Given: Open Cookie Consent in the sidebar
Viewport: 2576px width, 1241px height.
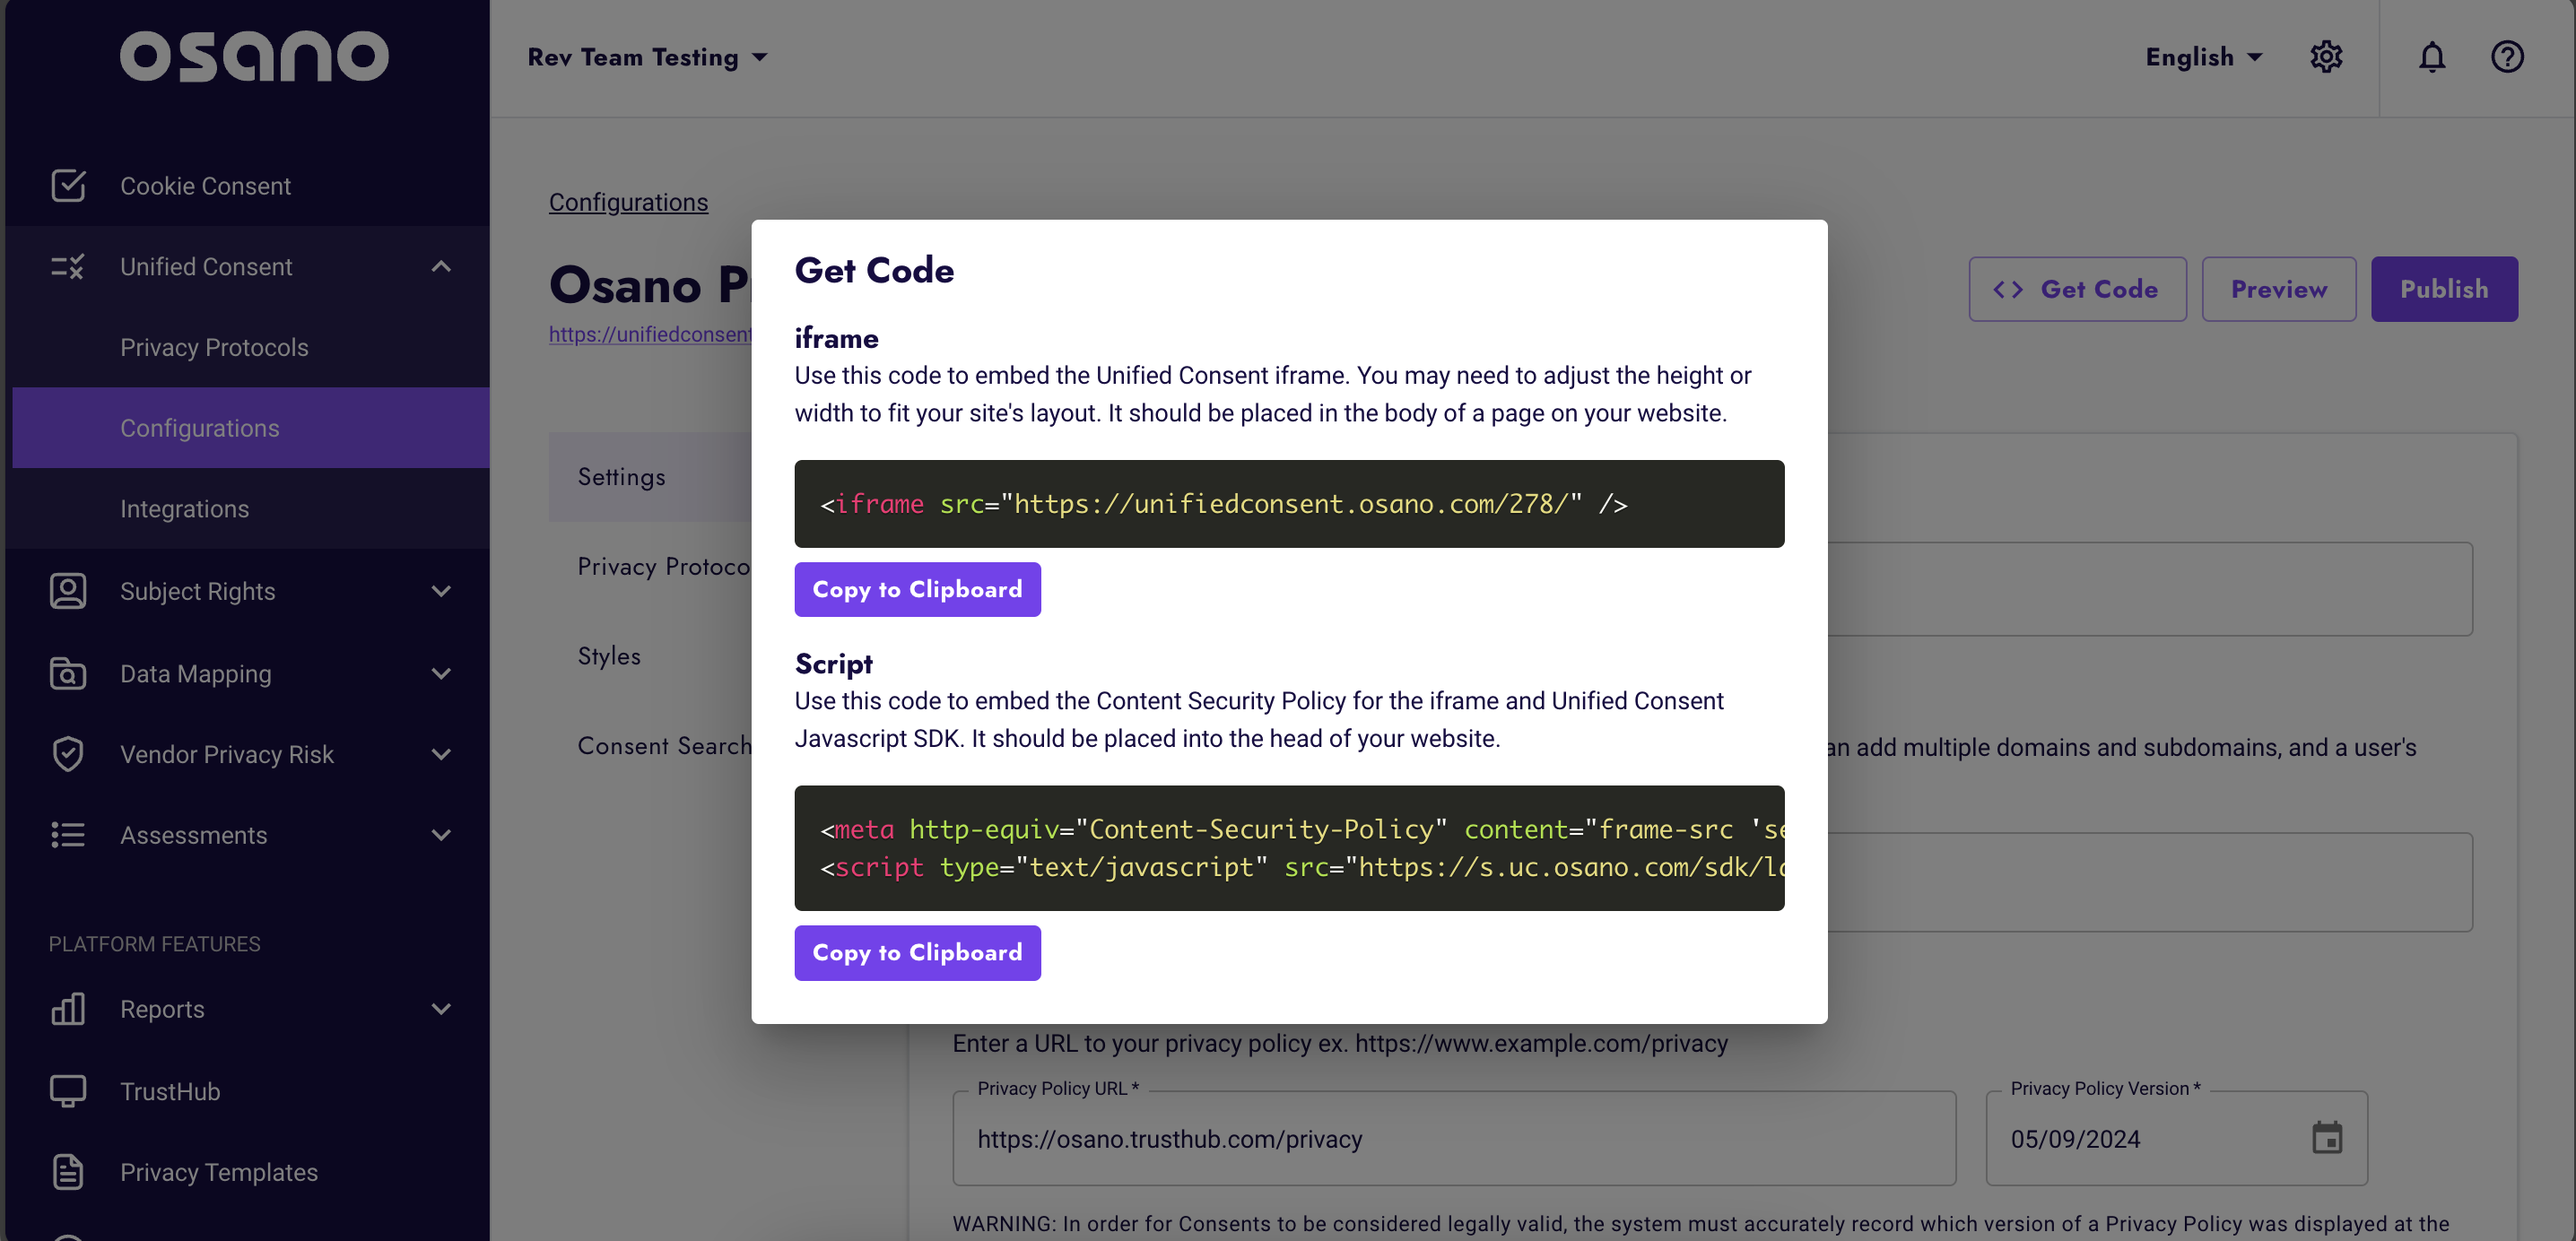Looking at the screenshot, I should click(205, 185).
